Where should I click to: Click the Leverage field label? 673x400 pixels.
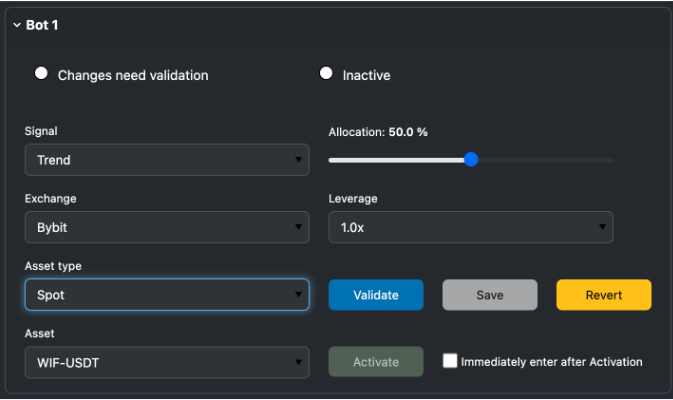pyautogui.click(x=353, y=199)
